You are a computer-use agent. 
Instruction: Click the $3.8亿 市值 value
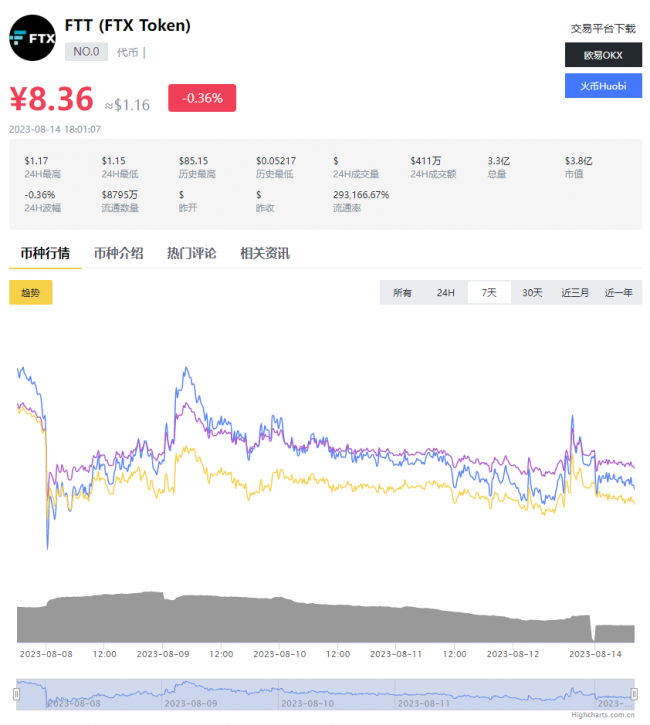tap(578, 161)
